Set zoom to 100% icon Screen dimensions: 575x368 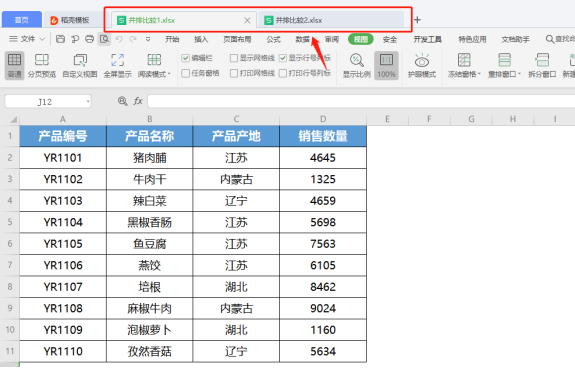pos(387,65)
